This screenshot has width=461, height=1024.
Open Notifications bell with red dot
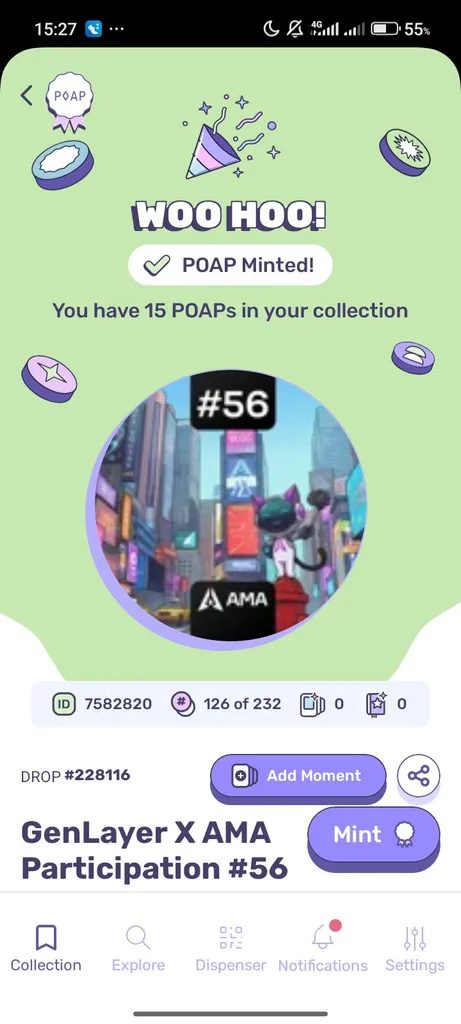click(x=323, y=946)
